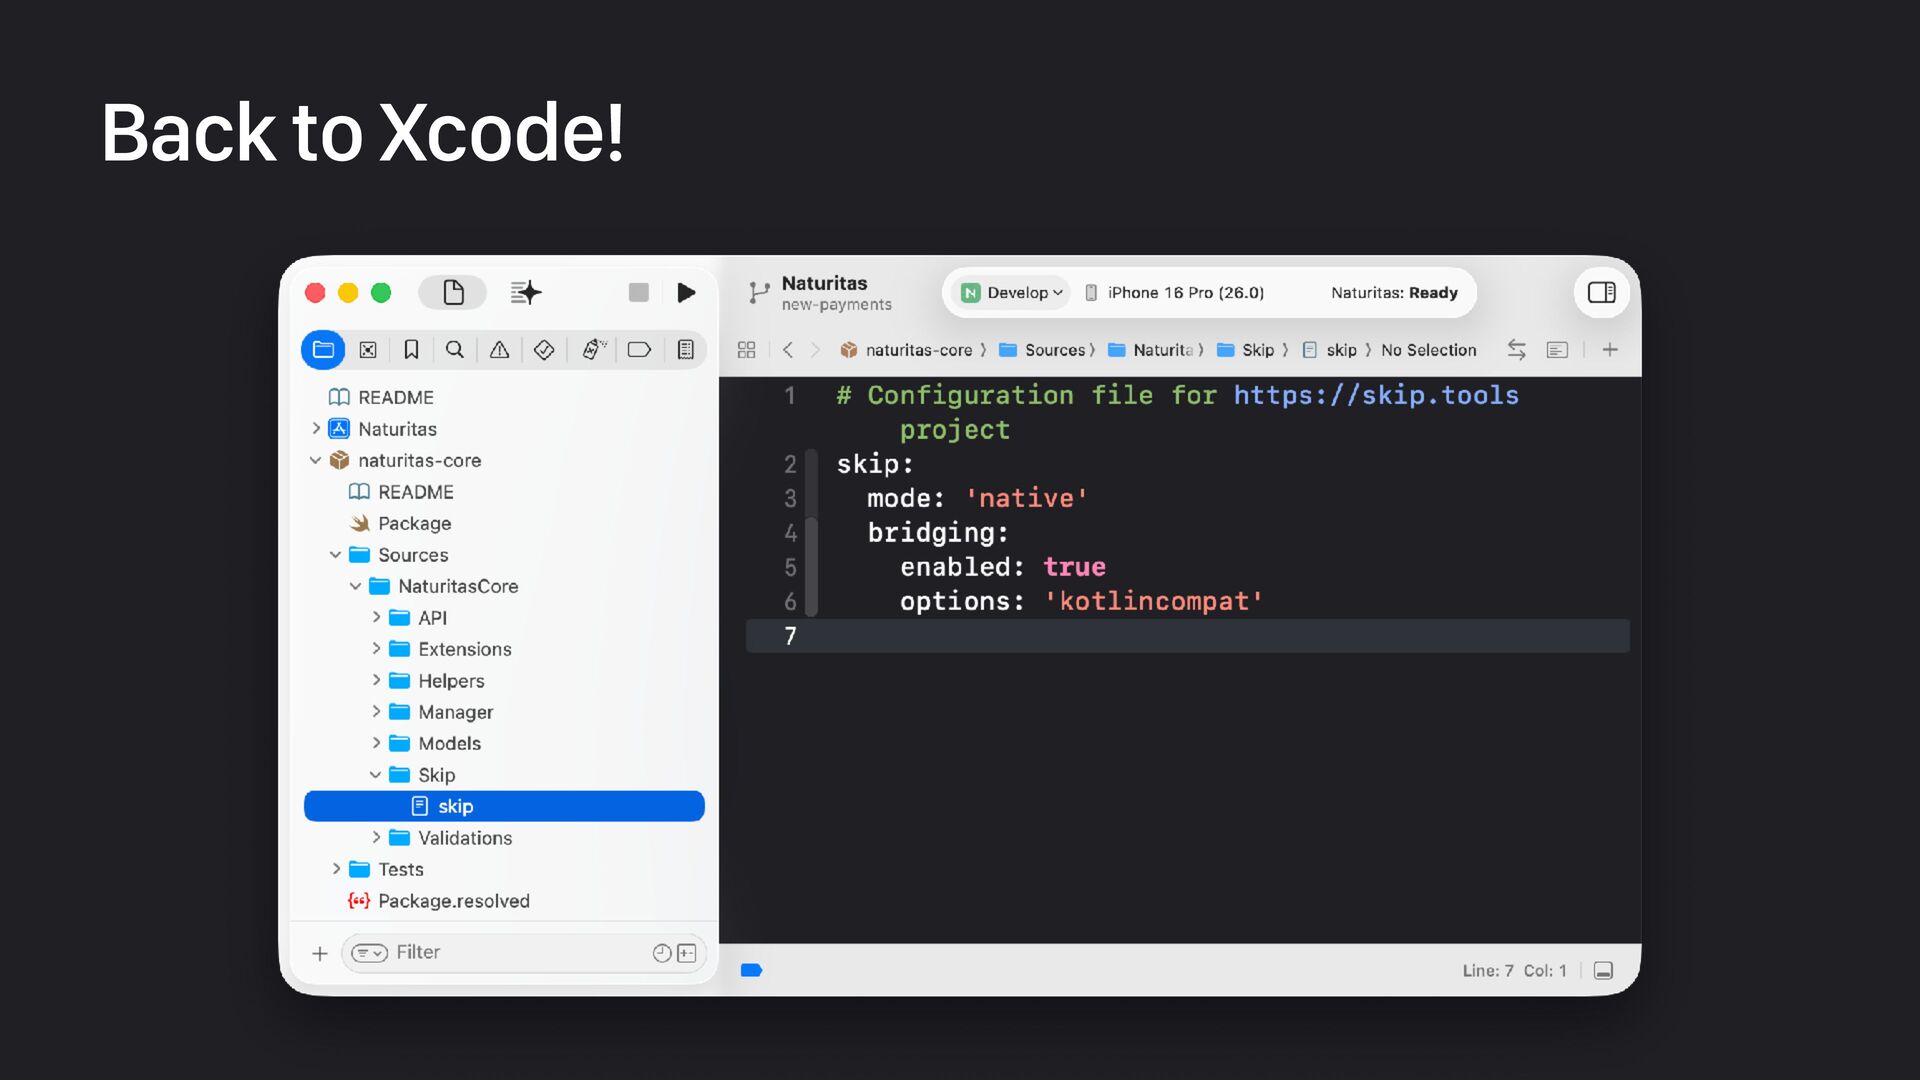Expand the Tests folder
This screenshot has height=1080, width=1920.
tap(336, 869)
